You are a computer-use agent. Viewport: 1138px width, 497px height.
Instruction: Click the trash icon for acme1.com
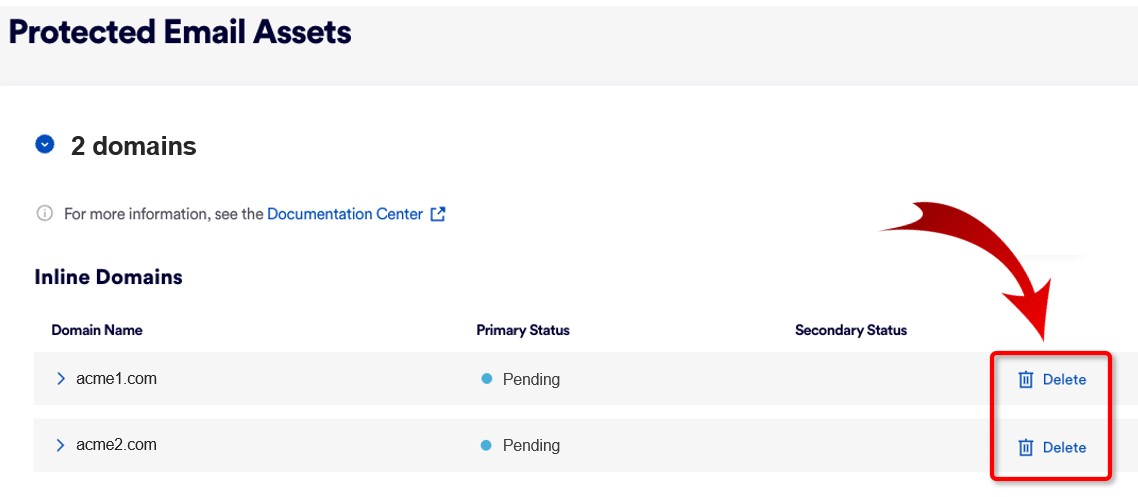click(x=1025, y=380)
